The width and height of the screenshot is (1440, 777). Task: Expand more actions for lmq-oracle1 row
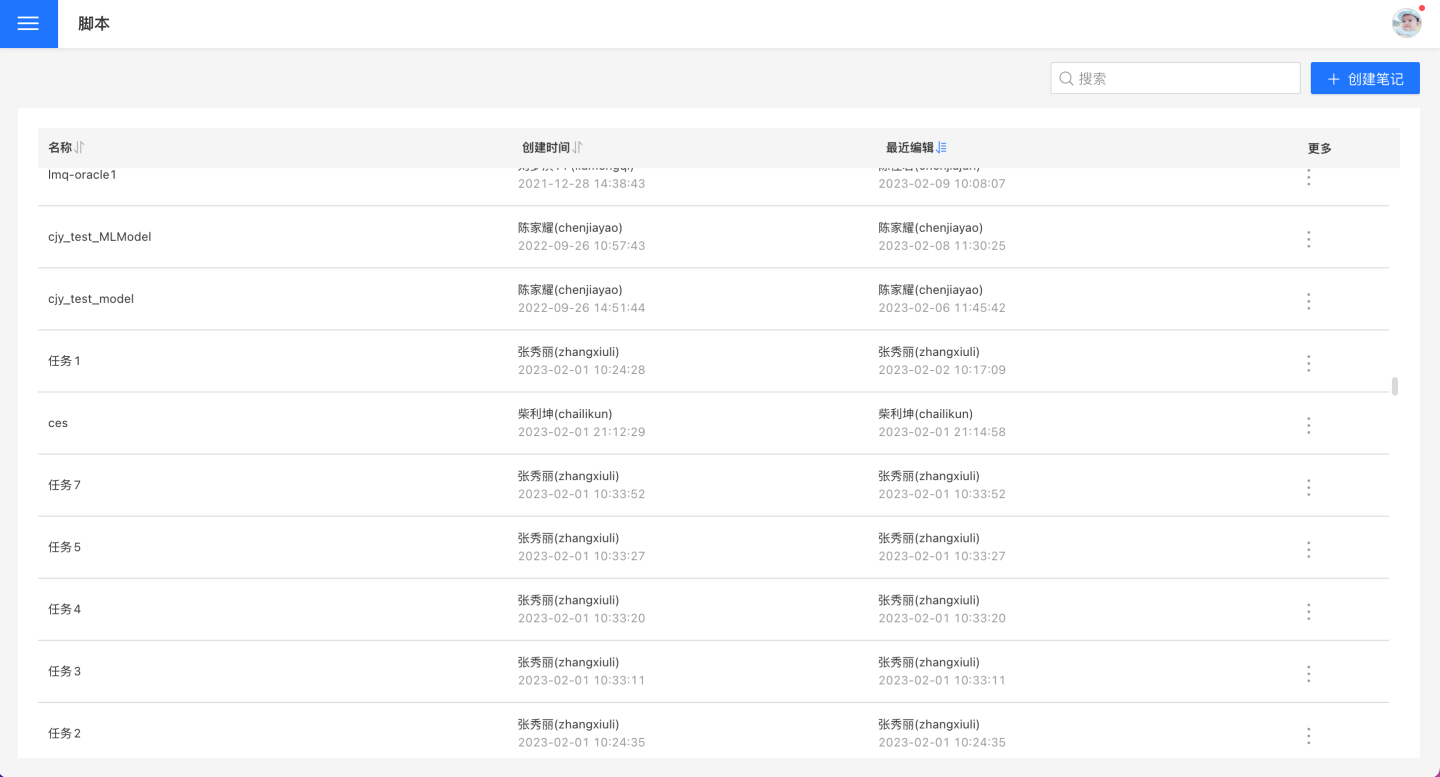tap(1308, 178)
